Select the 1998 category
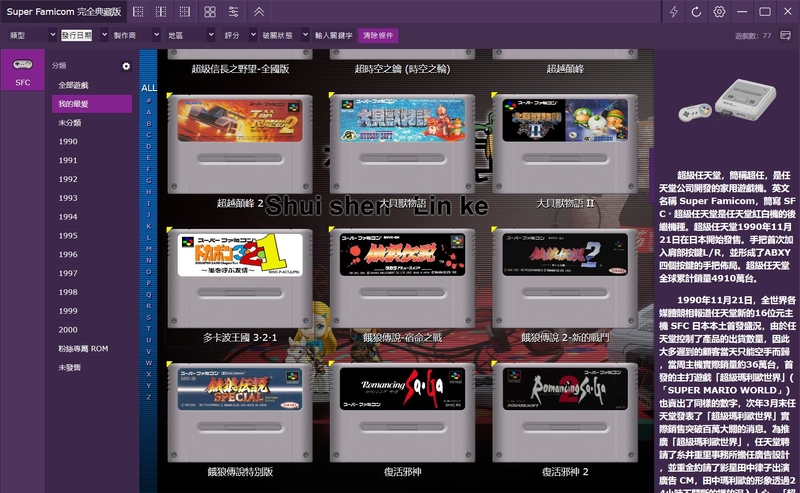This screenshot has width=800, height=493. (x=92, y=292)
